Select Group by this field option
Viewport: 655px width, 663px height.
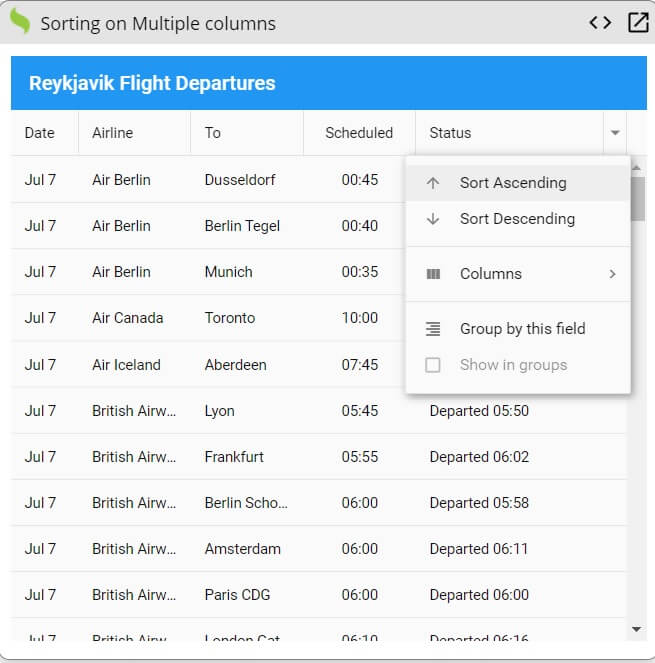click(x=522, y=329)
